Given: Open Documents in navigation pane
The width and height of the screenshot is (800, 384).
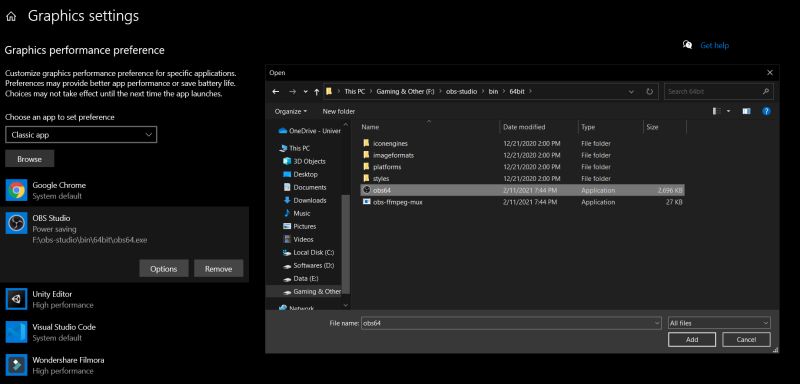Looking at the screenshot, I should point(305,187).
